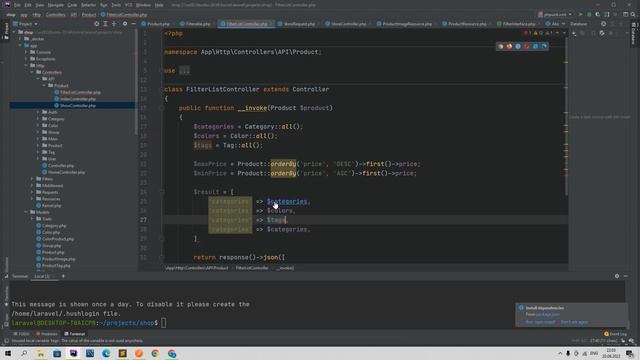Collapse the Controllers folder in the tree
640x360 pixels.
[33, 72]
